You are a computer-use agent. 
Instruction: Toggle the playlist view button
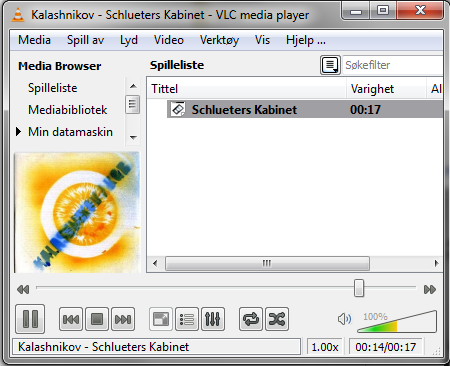187,319
